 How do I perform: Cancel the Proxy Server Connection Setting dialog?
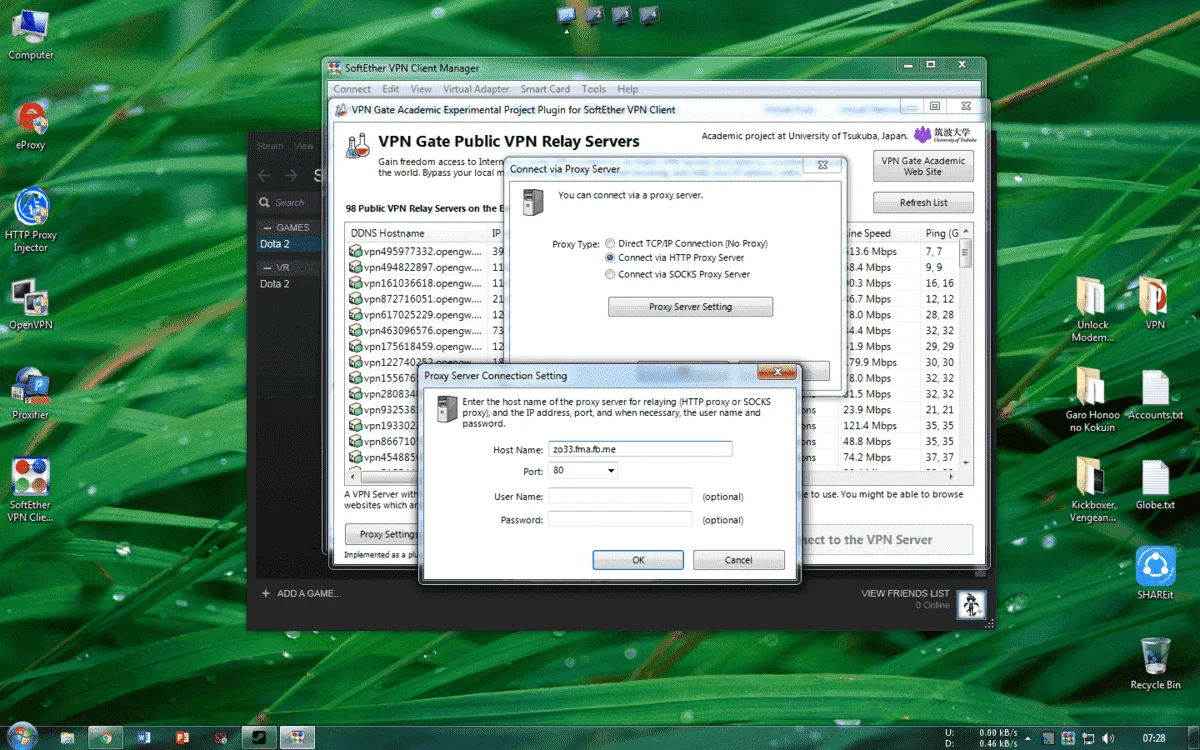pyautogui.click(x=738, y=560)
